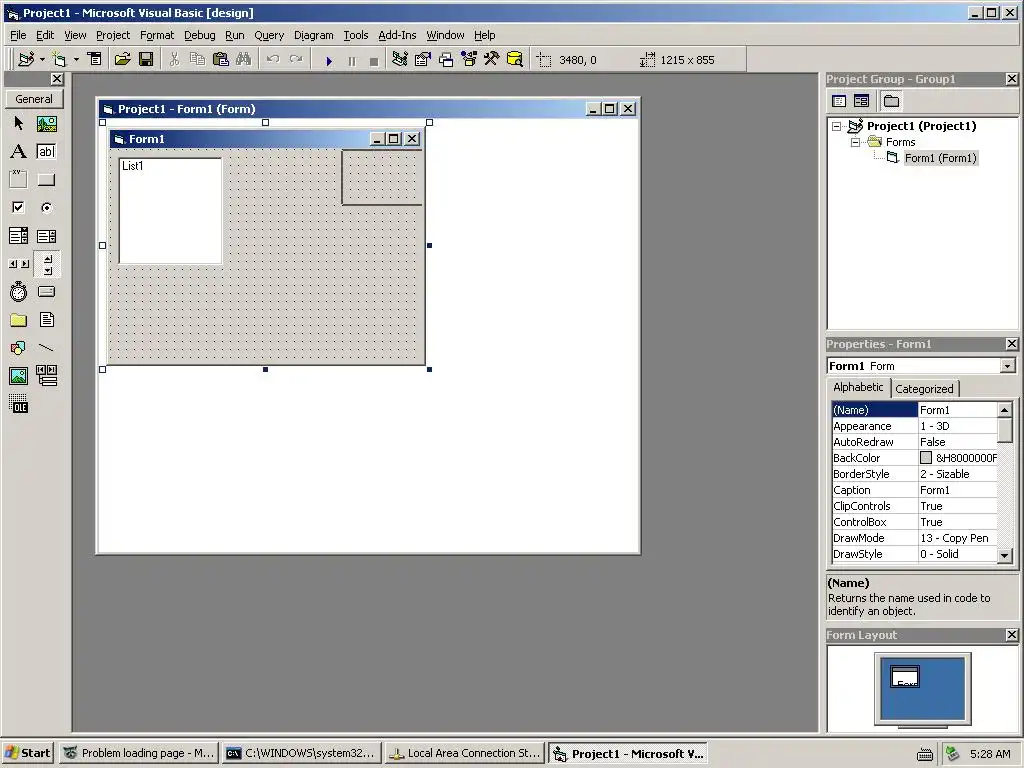The image size is (1024, 768).
Task: Open the Form1 Form object dropdown
Action: click(1008, 366)
